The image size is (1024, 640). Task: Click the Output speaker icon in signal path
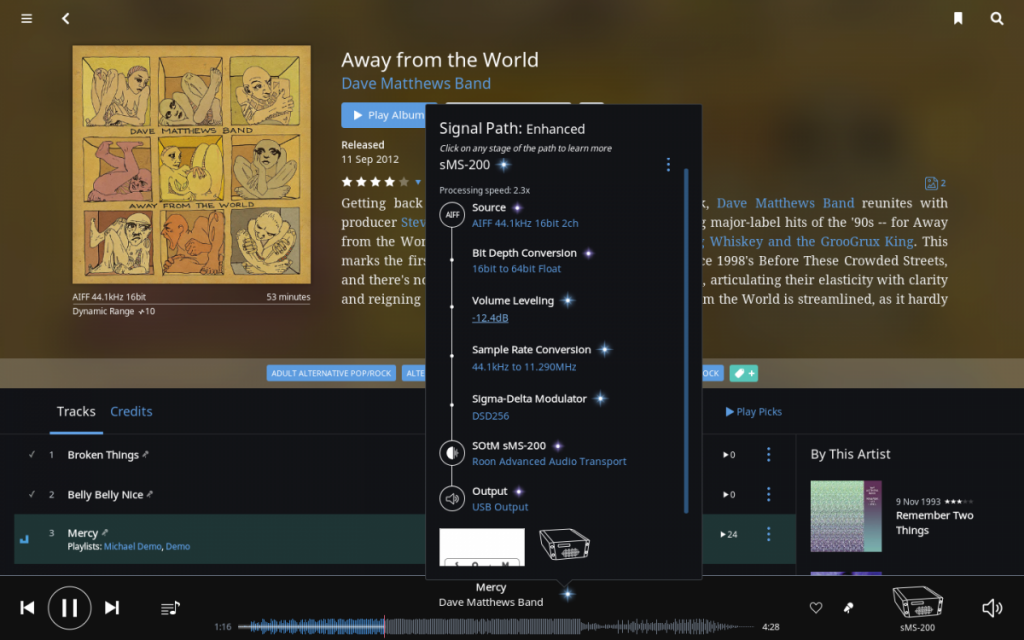[x=452, y=499]
